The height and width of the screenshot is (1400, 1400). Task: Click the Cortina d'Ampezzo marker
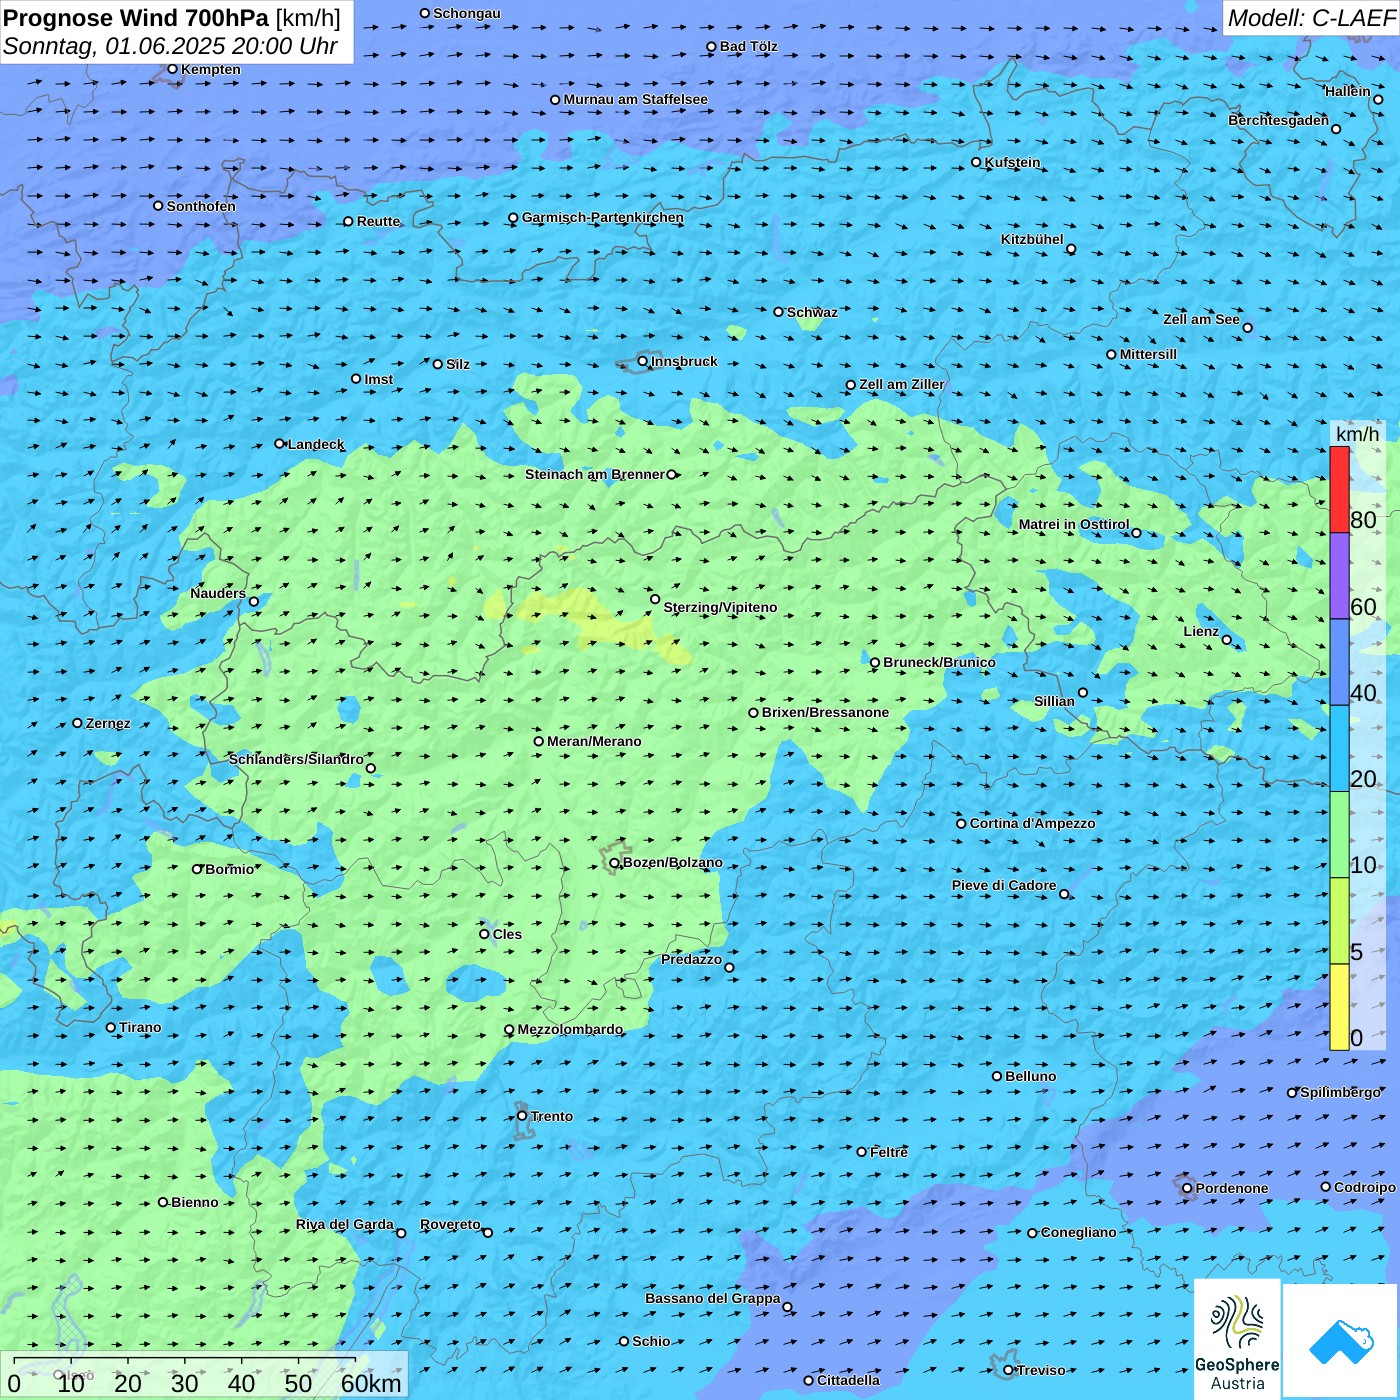tap(961, 824)
